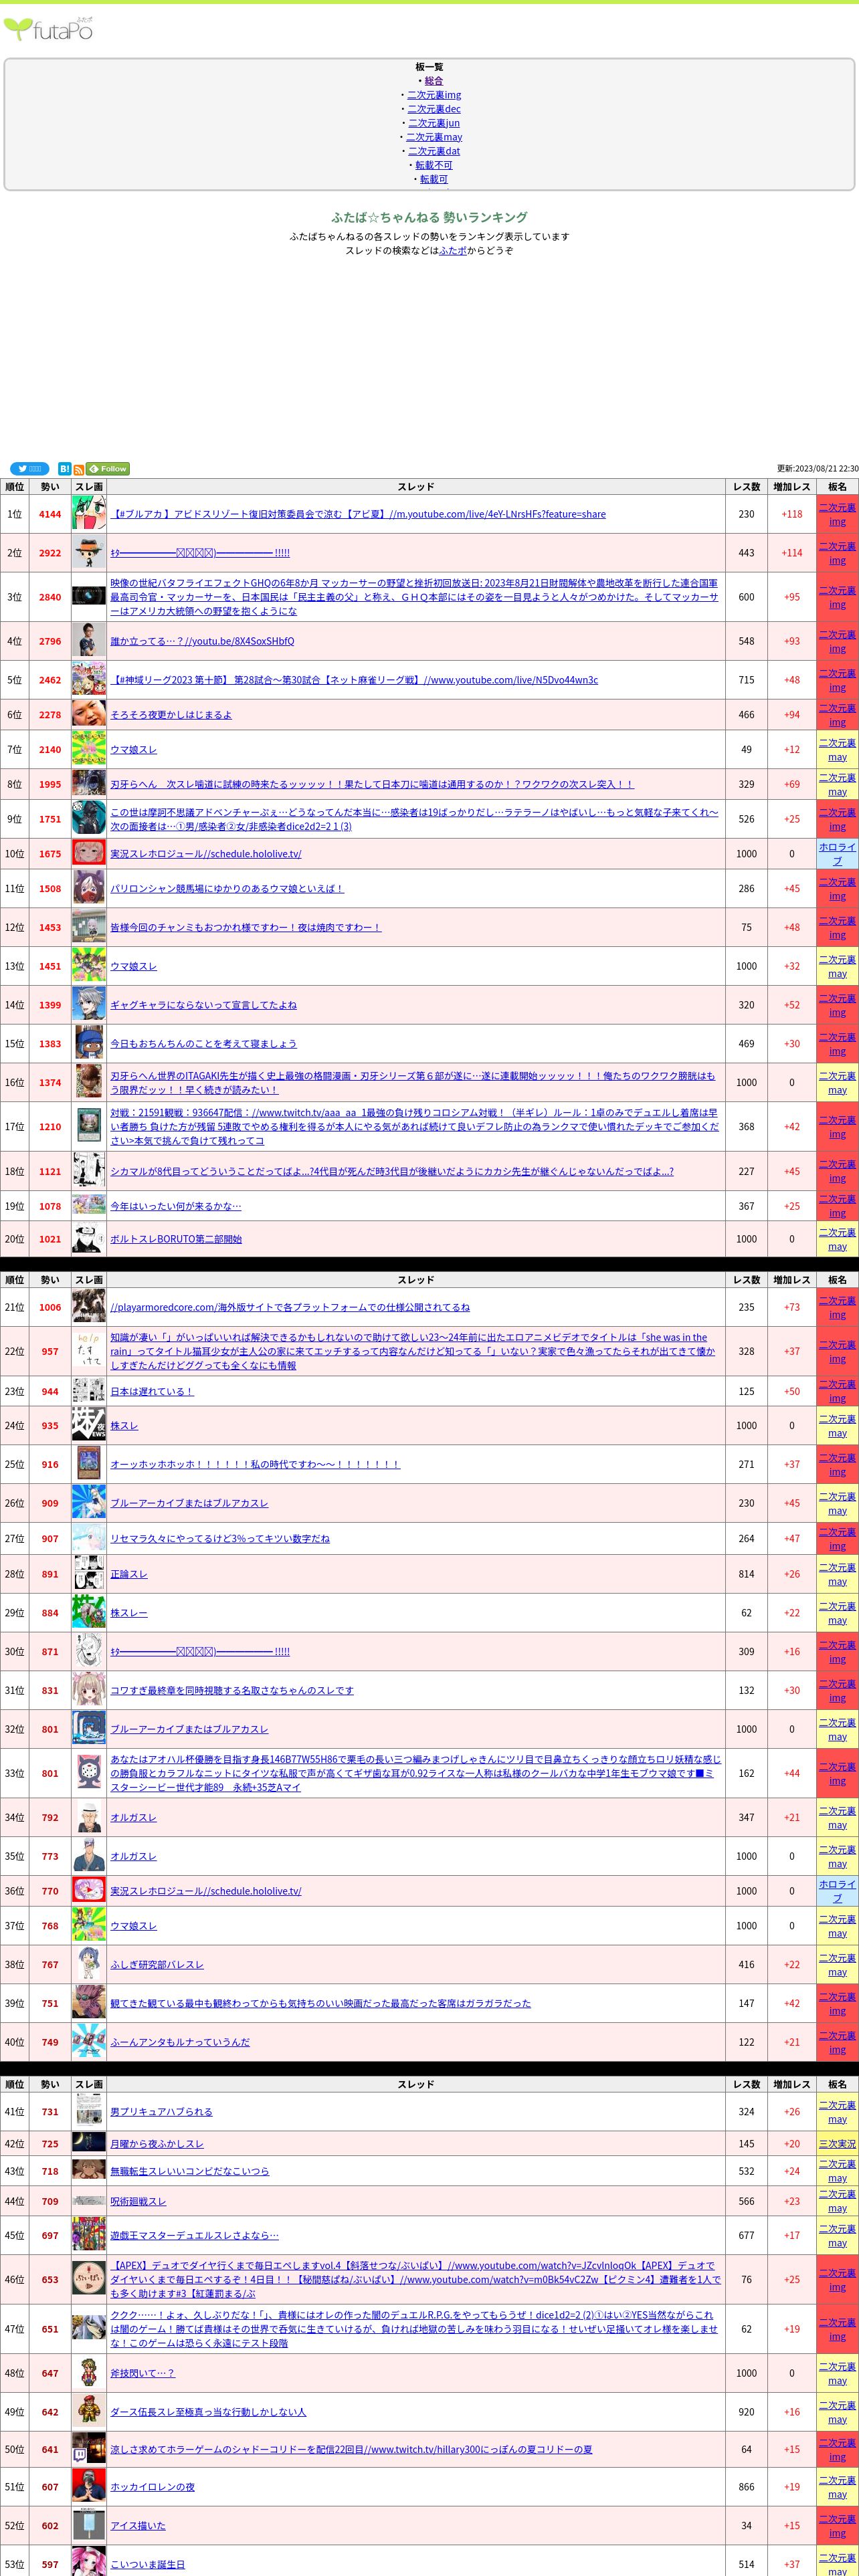Open 二次元裏jun board link
The height and width of the screenshot is (2576, 859).
433,123
